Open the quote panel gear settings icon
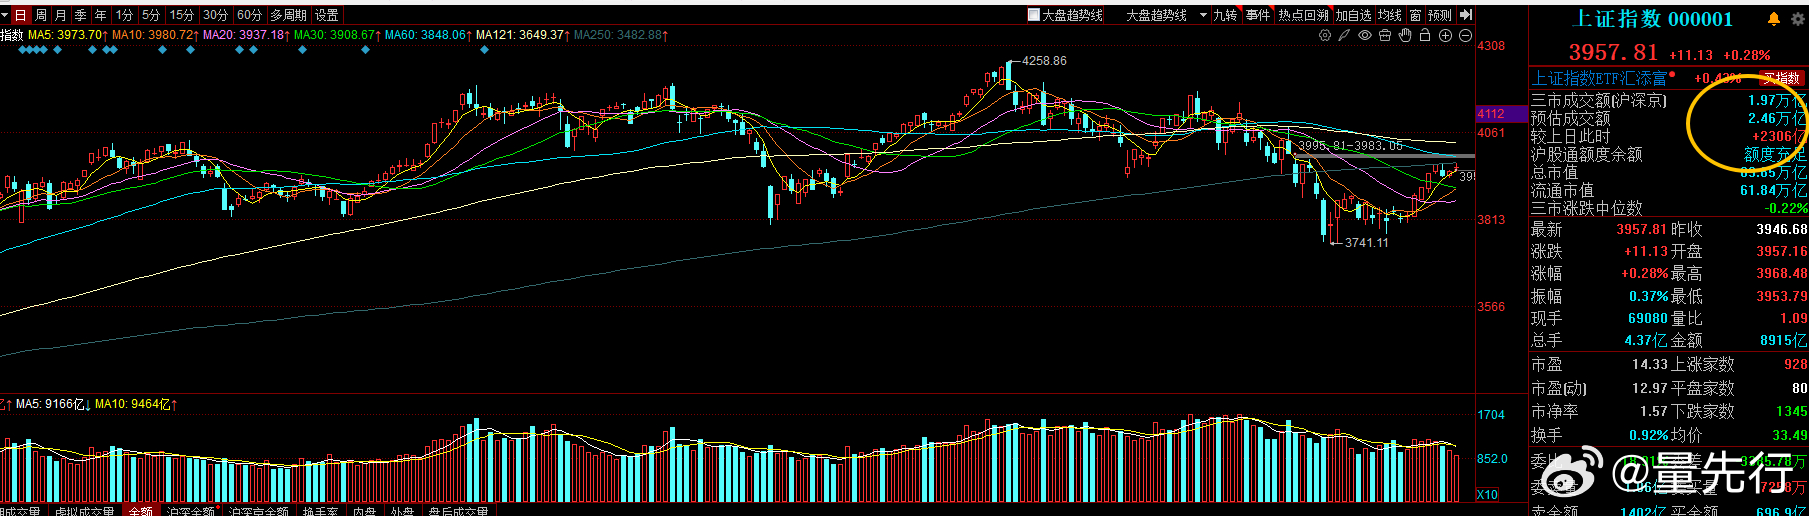 pyautogui.click(x=1797, y=18)
